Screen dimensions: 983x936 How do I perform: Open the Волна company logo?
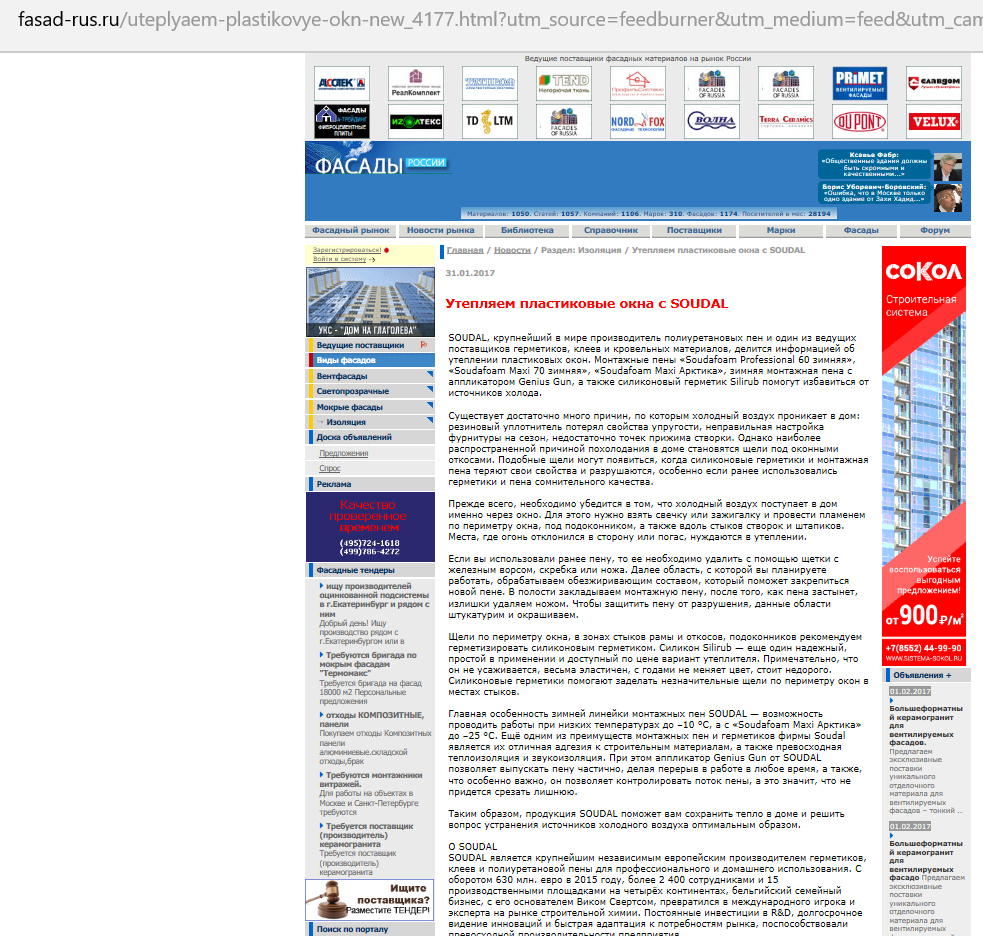712,121
